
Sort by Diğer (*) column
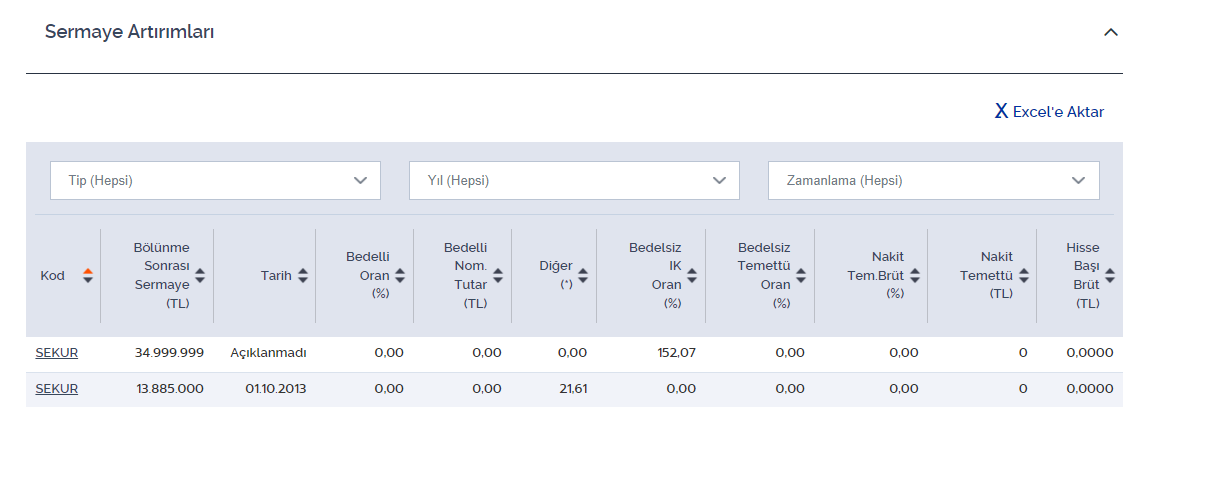(583, 276)
